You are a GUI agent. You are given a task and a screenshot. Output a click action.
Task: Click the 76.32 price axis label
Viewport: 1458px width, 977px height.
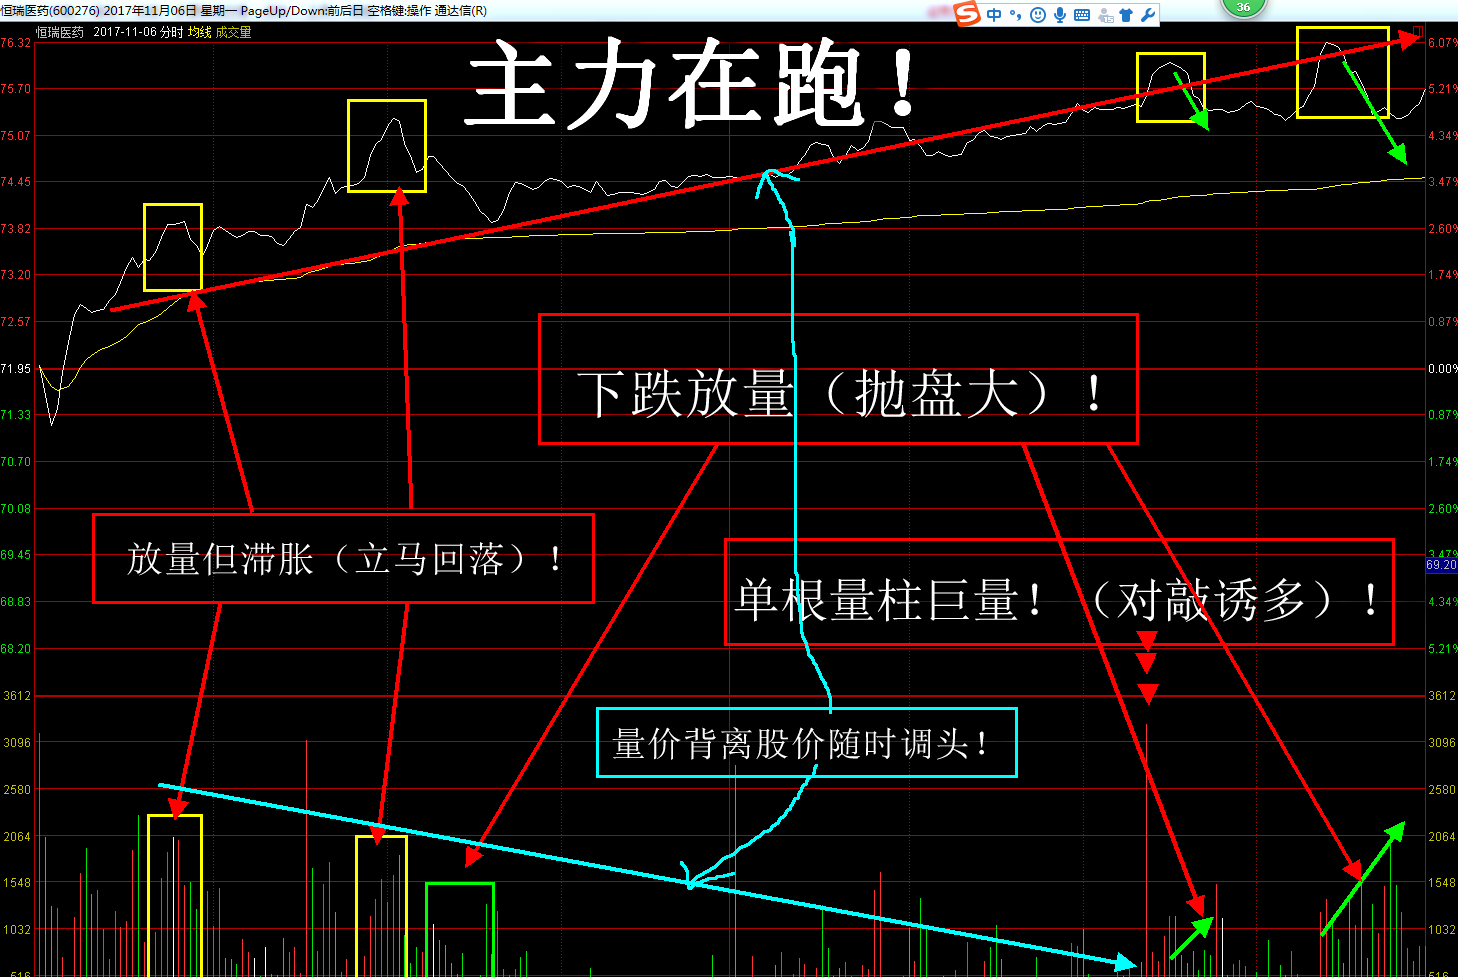tap(15, 43)
